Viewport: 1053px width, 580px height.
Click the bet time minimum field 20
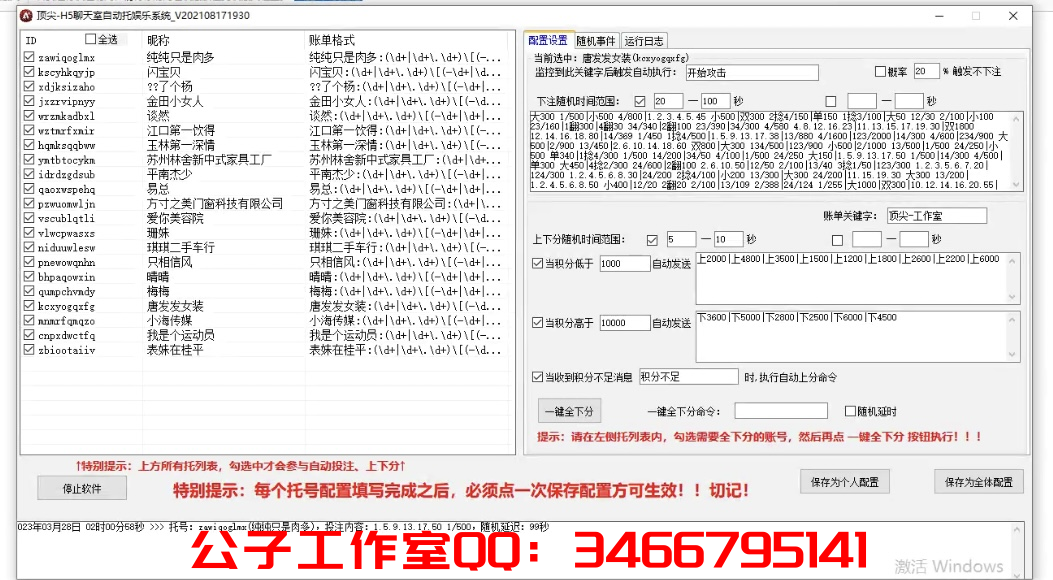(x=667, y=101)
